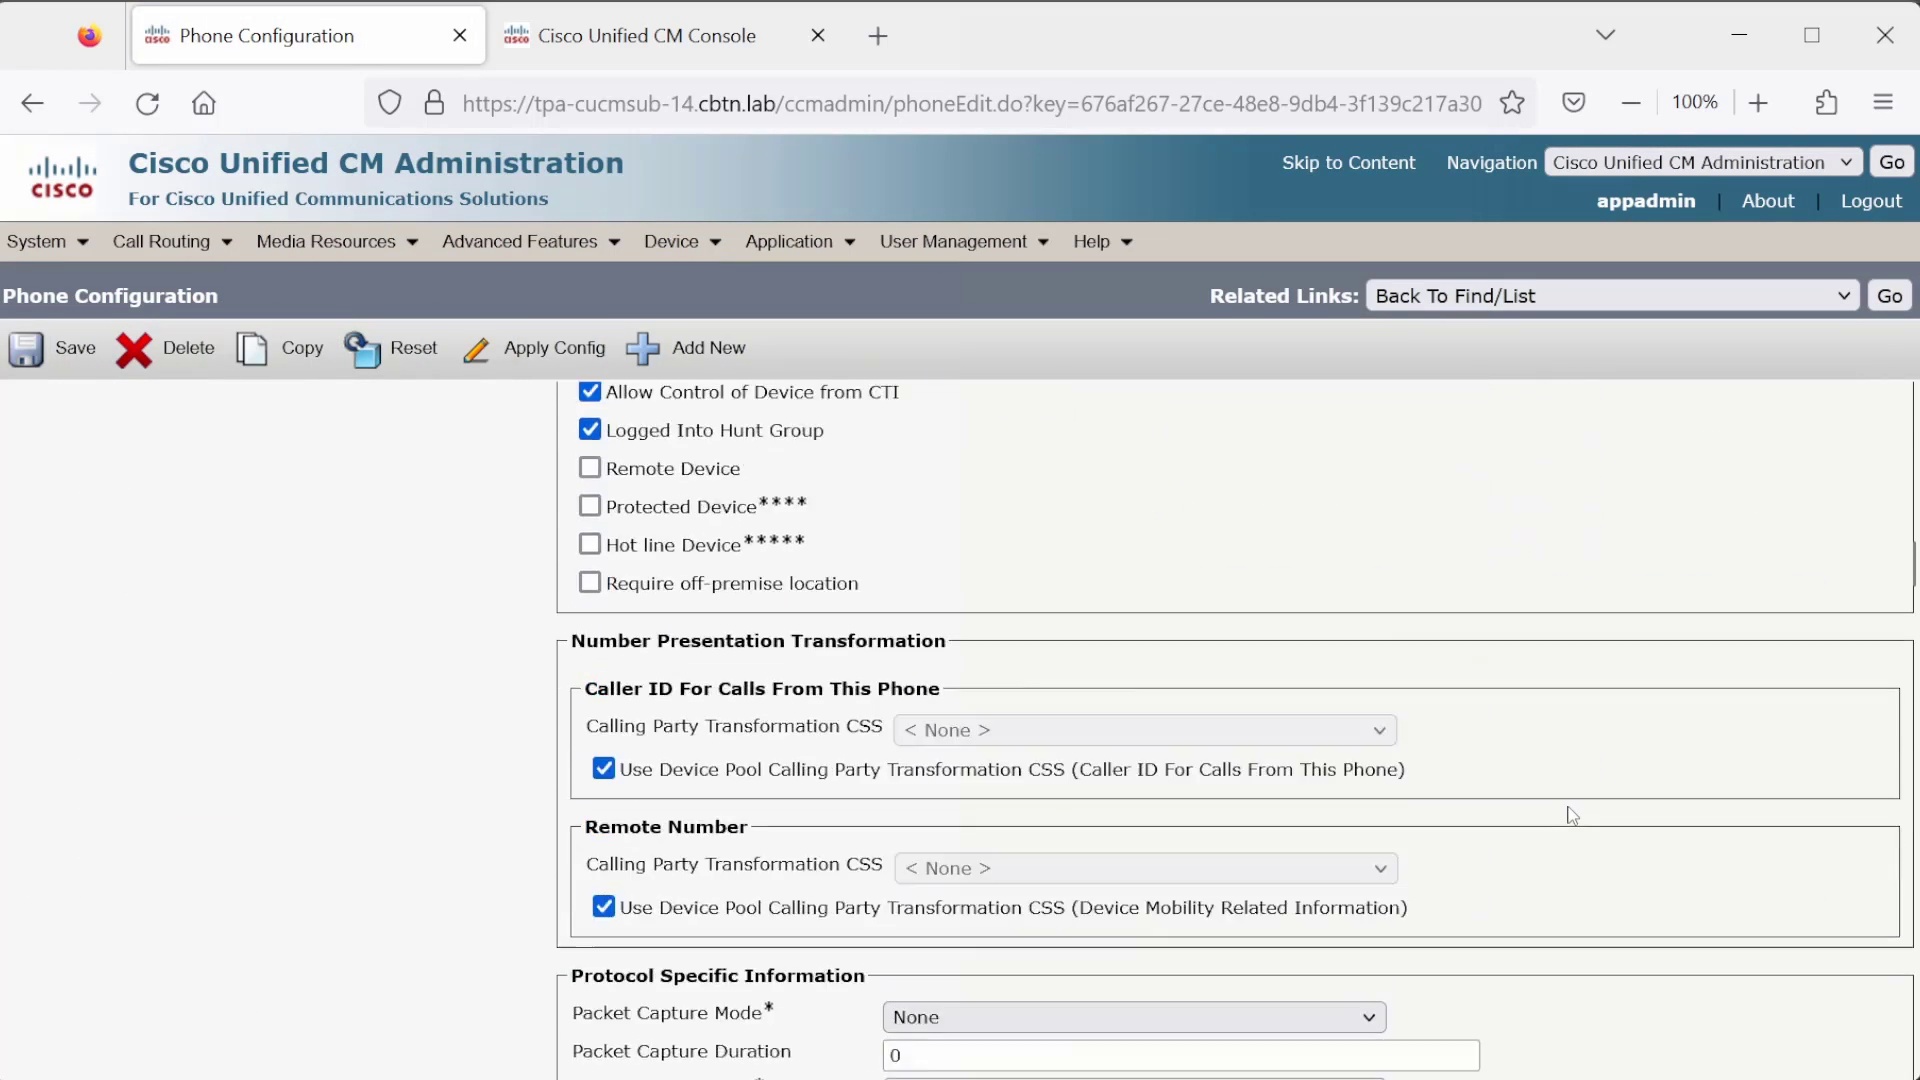Click the Copy icon to duplicate phone
Viewport: 1920px width, 1080px height.
tap(252, 348)
